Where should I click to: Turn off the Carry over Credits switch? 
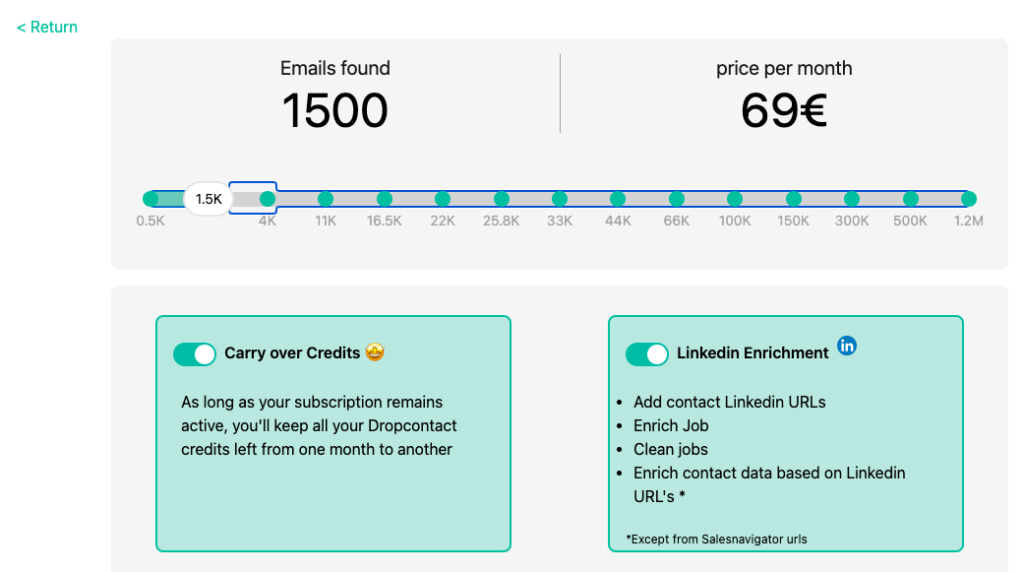pyautogui.click(x=194, y=354)
